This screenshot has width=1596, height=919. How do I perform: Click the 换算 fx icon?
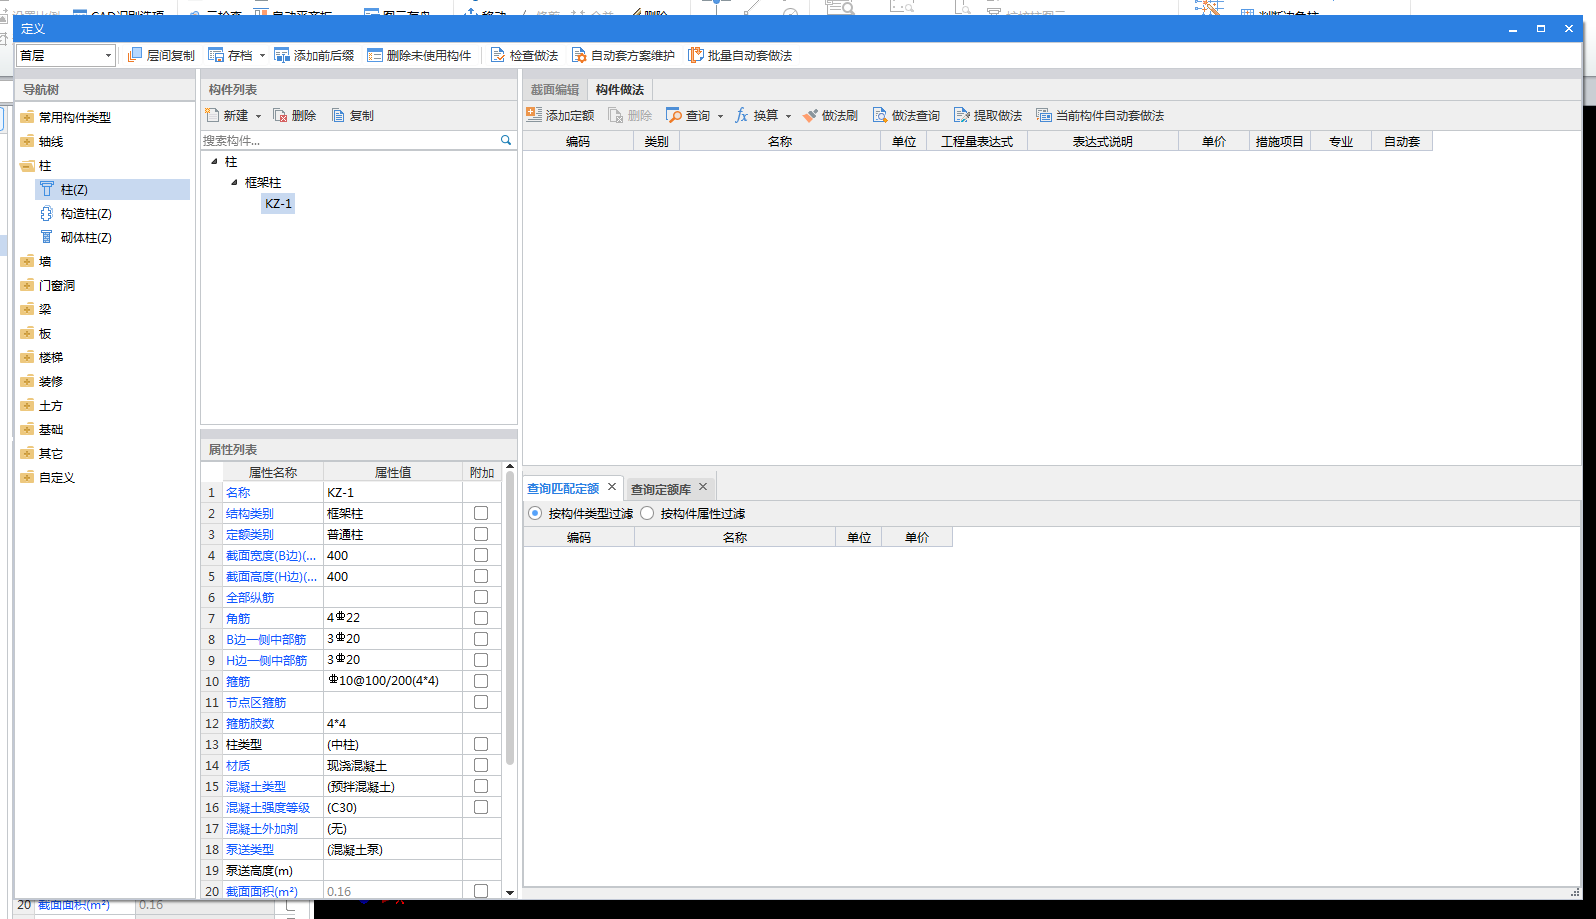coord(742,115)
